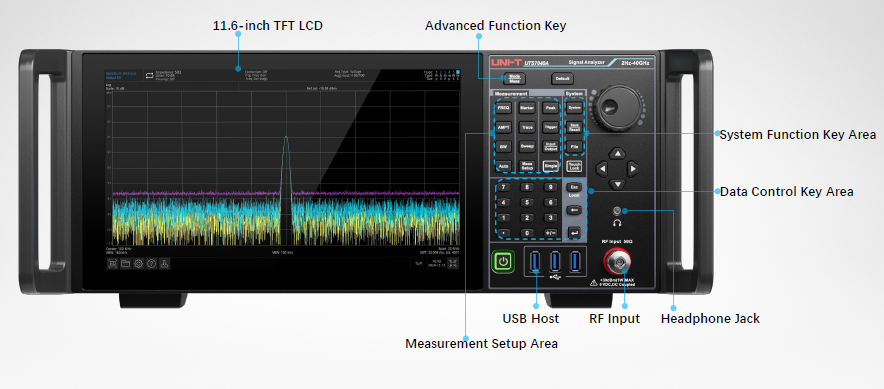
Task: Open the help question-mark icon on LCD
Action: (x=151, y=263)
